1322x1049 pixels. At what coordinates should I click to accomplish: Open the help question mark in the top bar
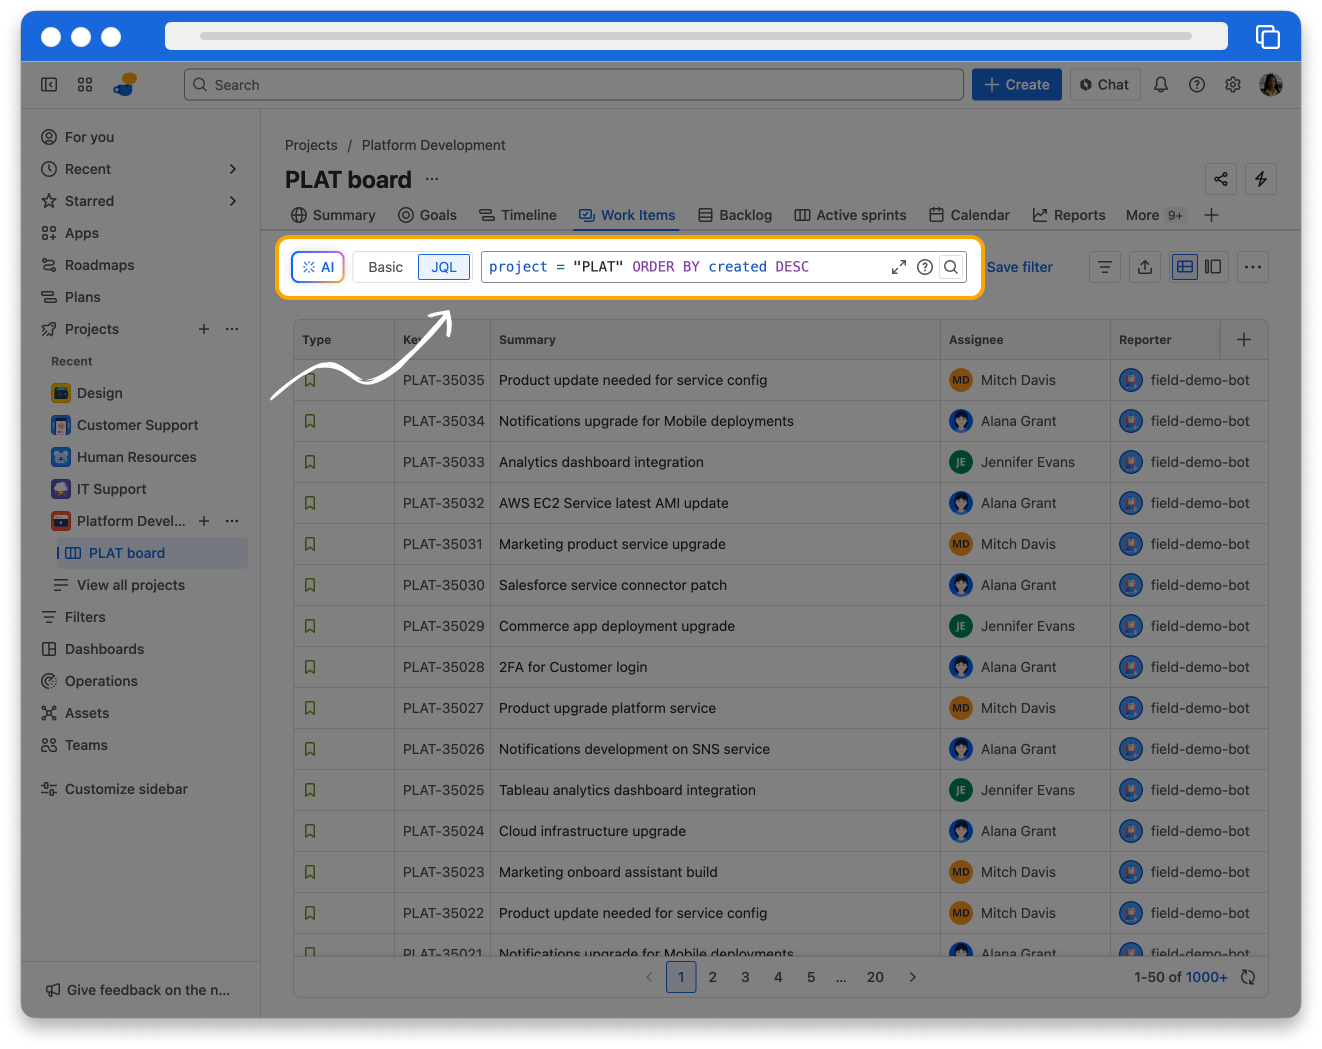[x=1197, y=85]
